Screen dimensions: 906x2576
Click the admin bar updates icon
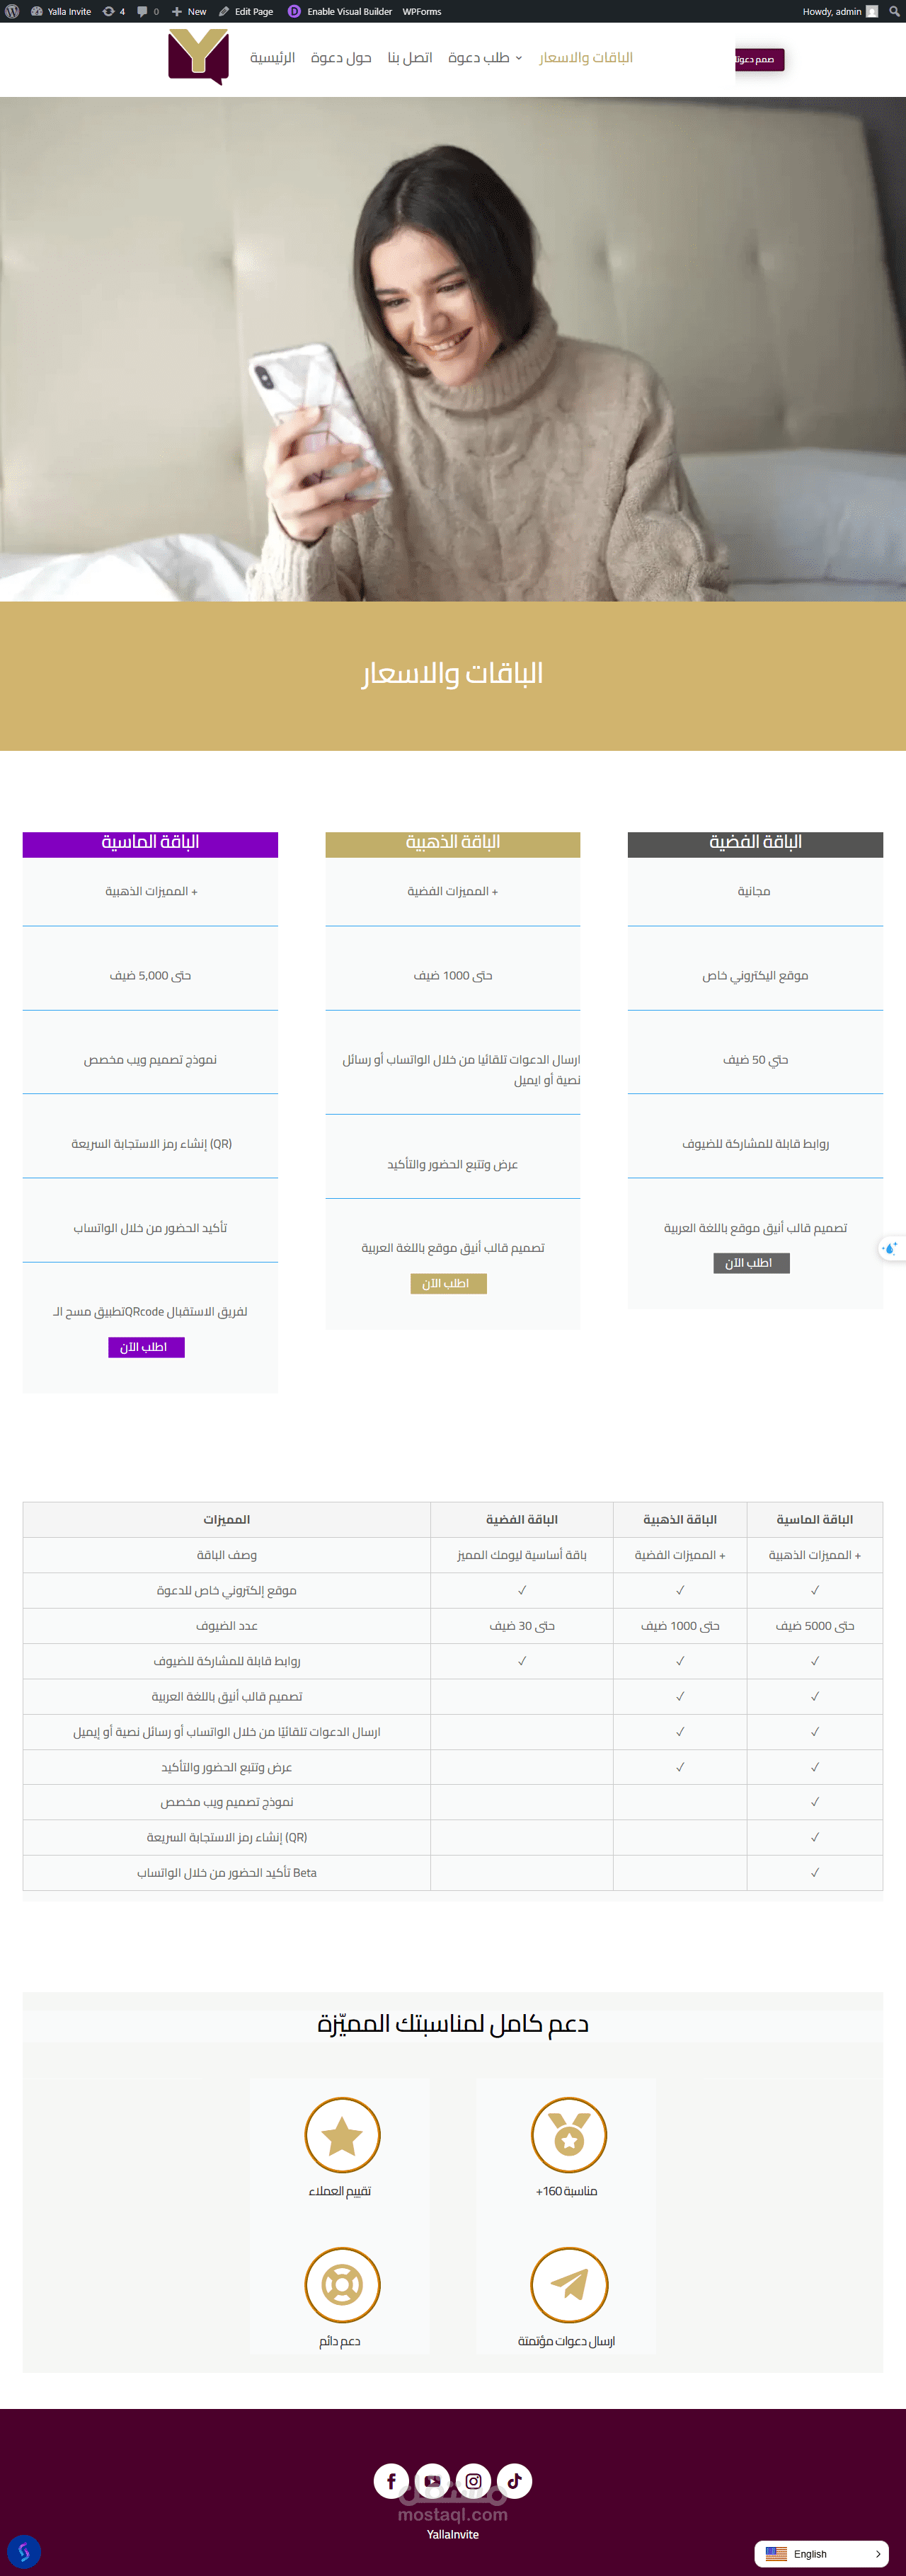tap(109, 11)
